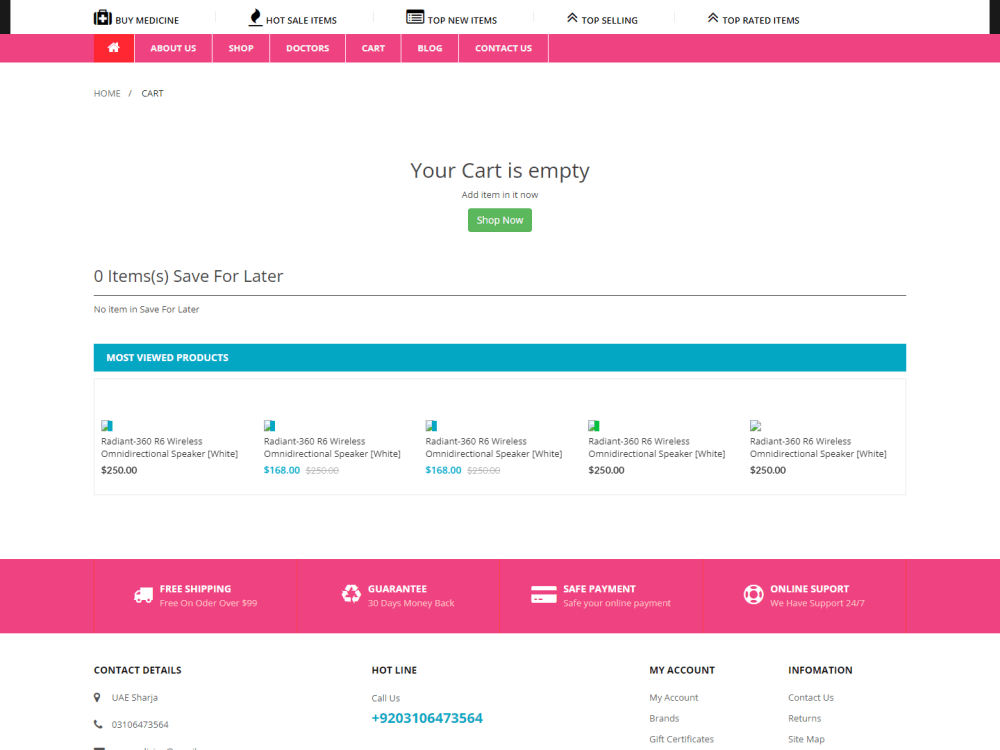
Task: Open Contact Us under Infomation footer
Action: (x=811, y=698)
